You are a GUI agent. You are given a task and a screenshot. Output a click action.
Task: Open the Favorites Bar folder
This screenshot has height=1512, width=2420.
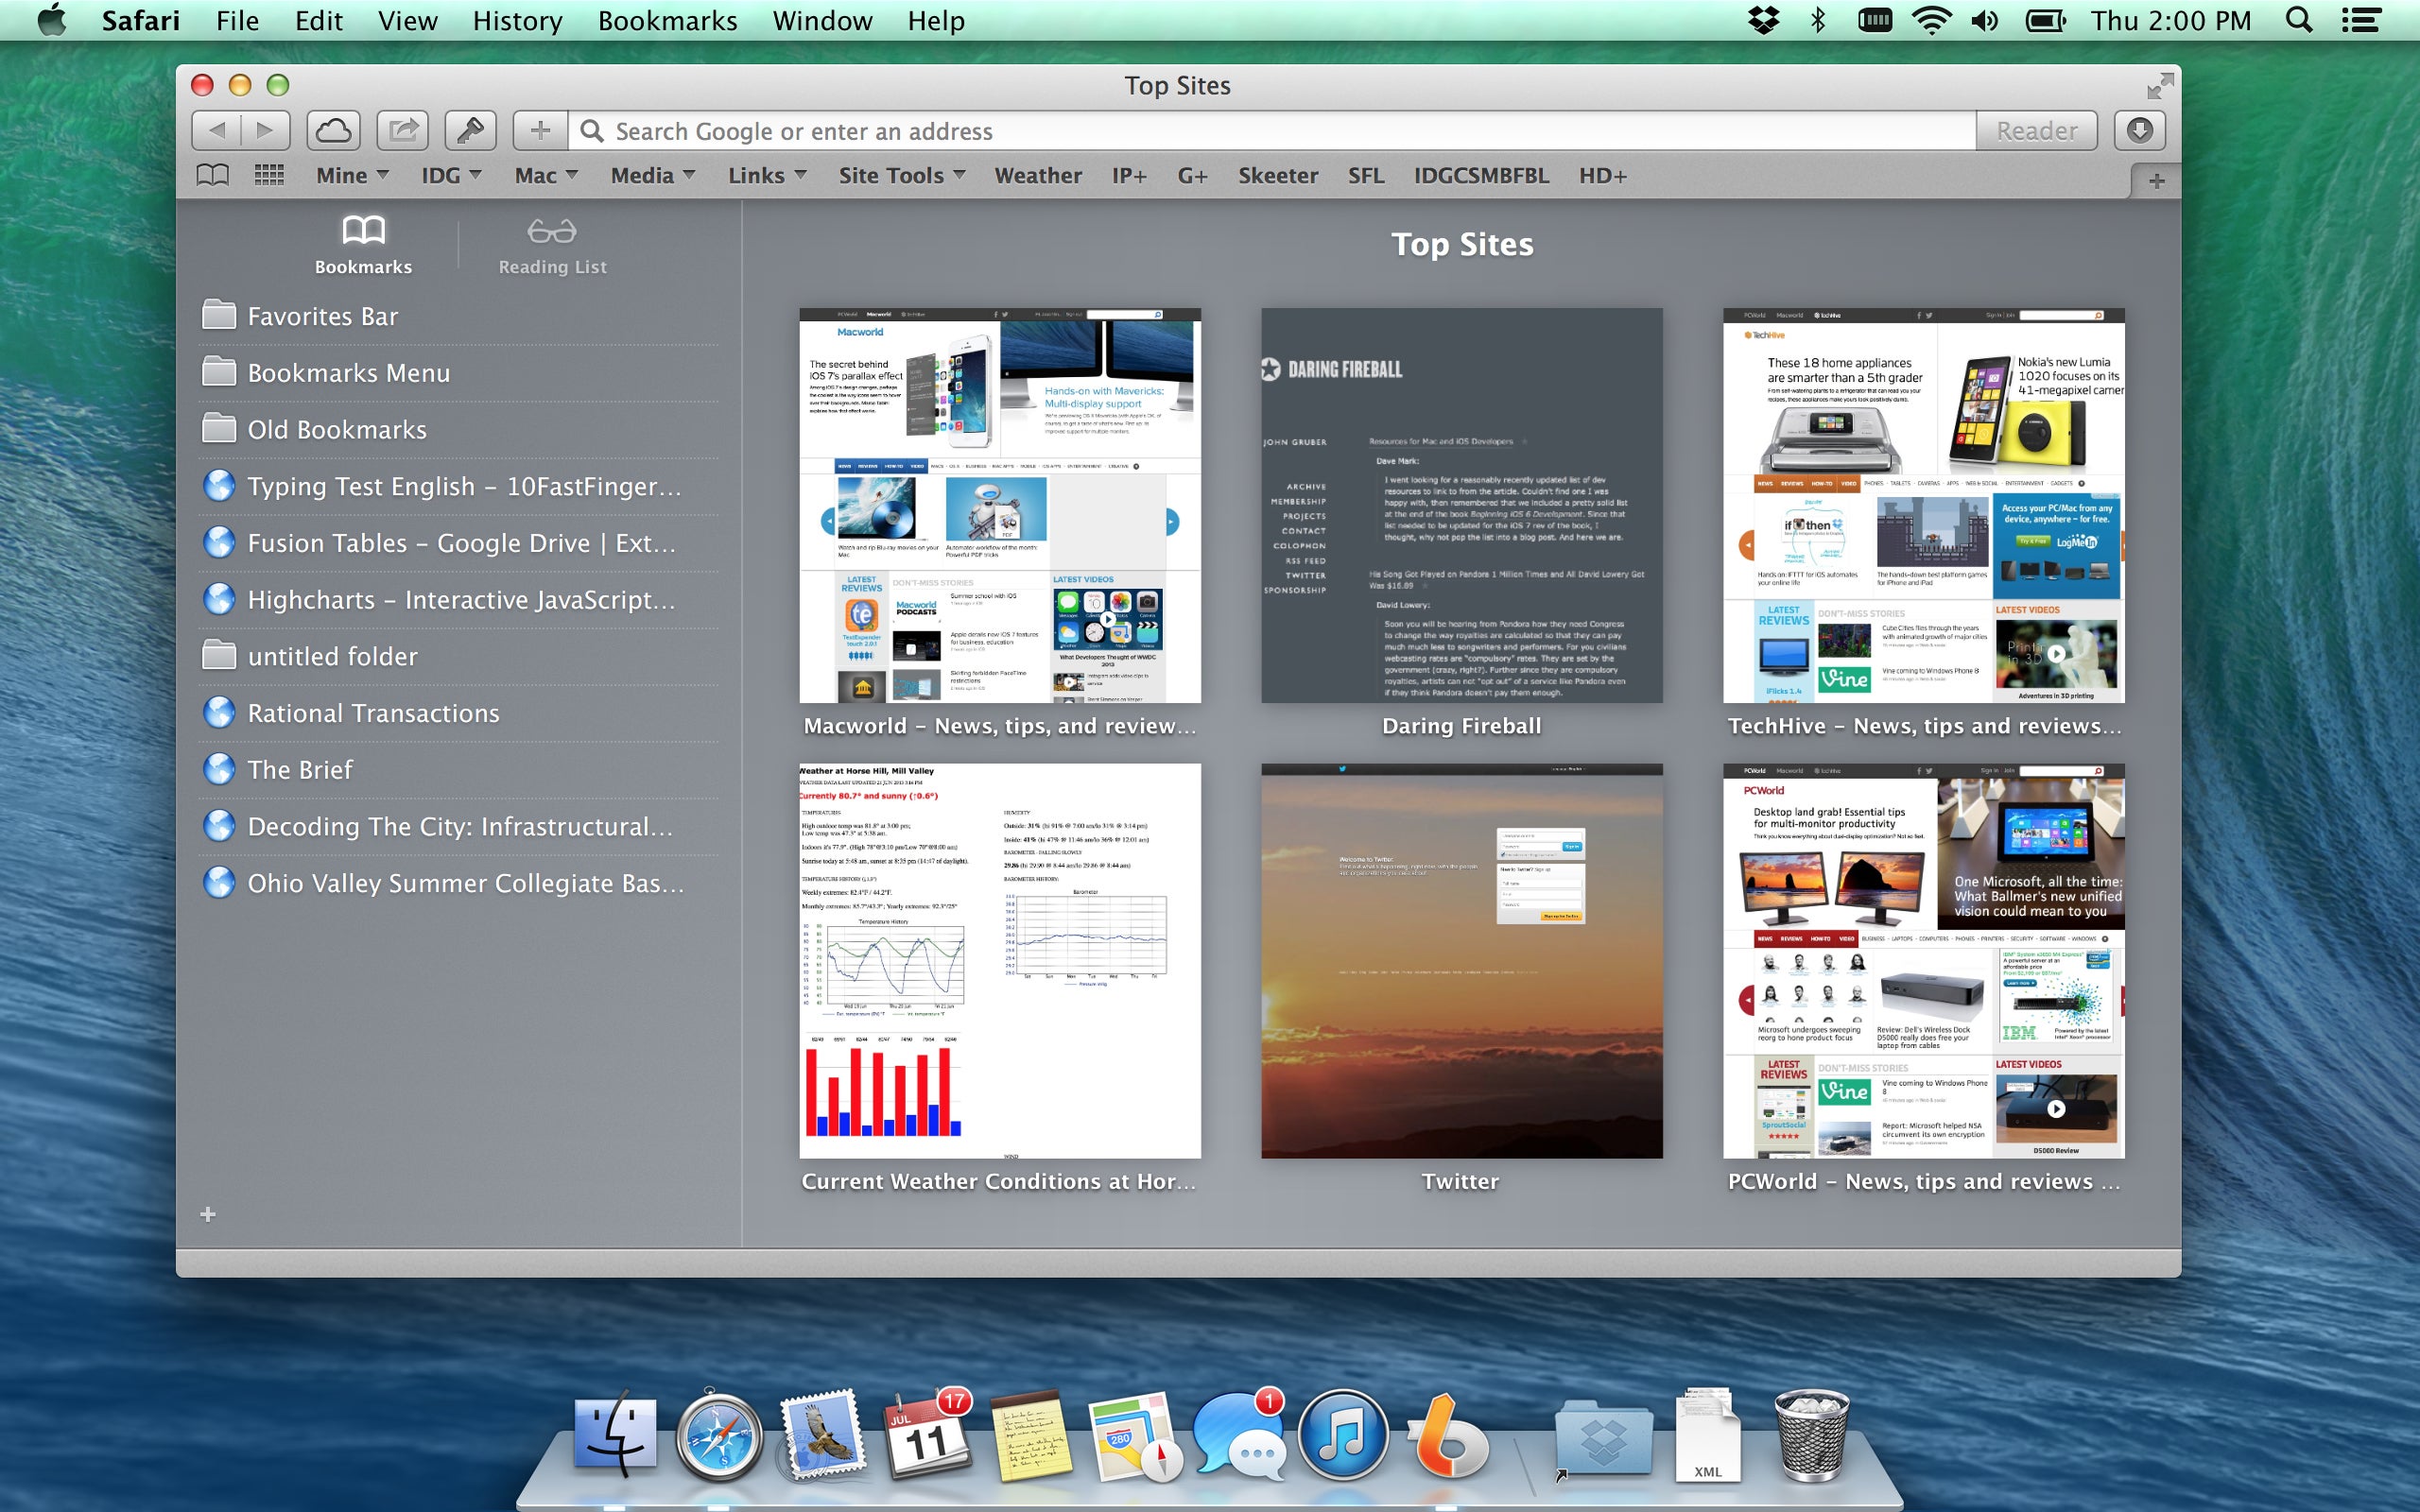point(458,317)
